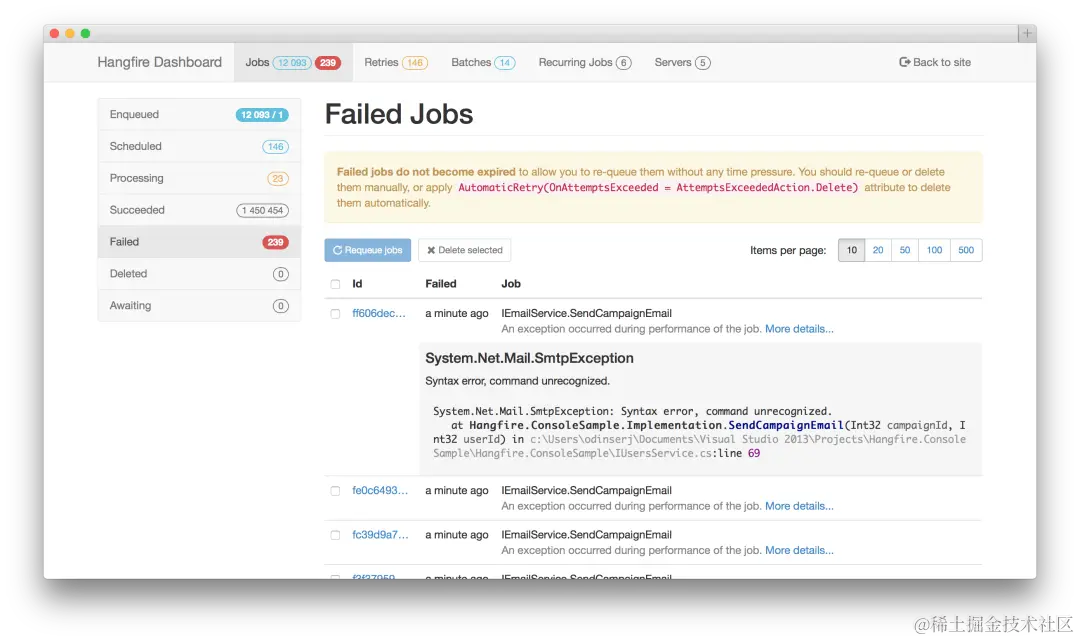
Task: Click SendCampaignEmail method in stack trace
Action: coord(786,425)
